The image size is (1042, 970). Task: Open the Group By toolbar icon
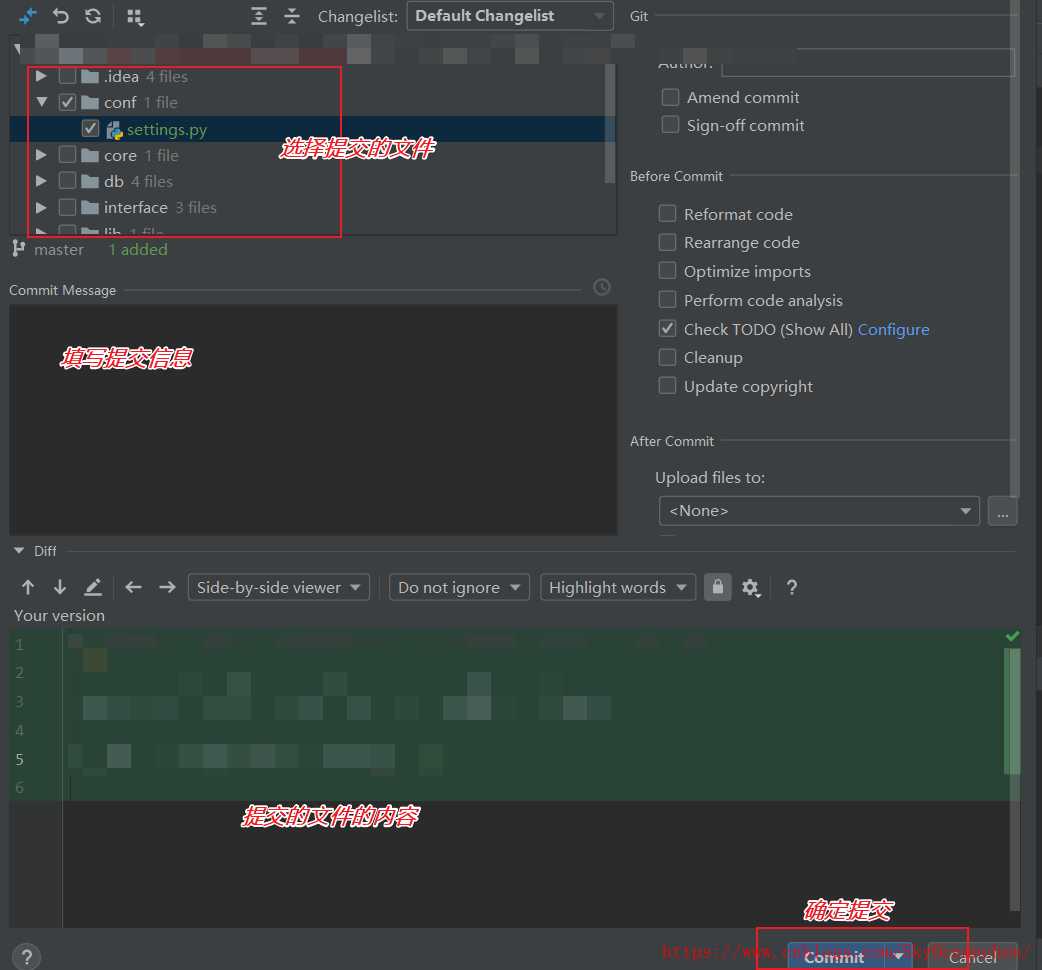(135, 17)
